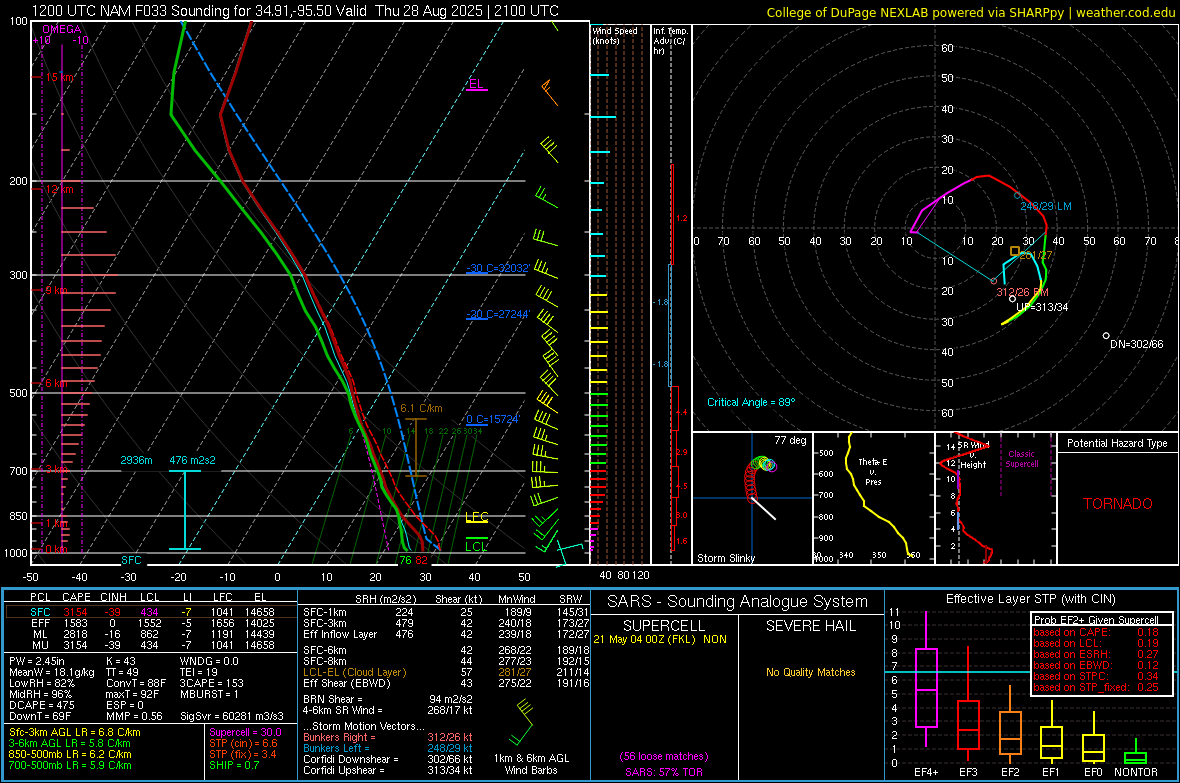Click 'Critical Angle = 89°' text
Image resolution: width=1180 pixels, height=783 pixels.
(x=750, y=402)
